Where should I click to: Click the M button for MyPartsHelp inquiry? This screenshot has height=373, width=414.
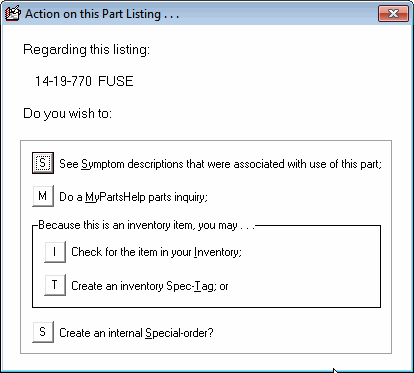click(43, 196)
